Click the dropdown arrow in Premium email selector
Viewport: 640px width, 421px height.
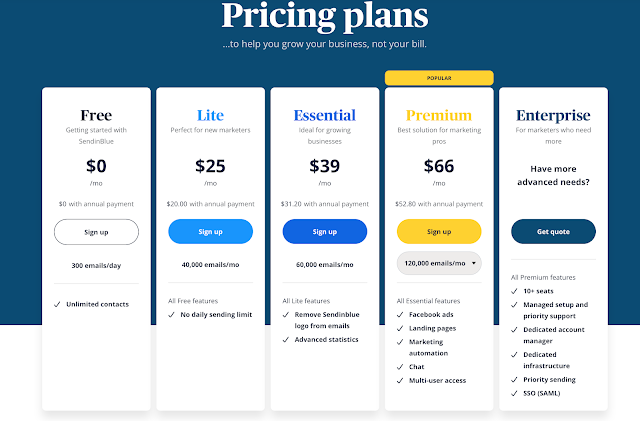click(x=474, y=263)
